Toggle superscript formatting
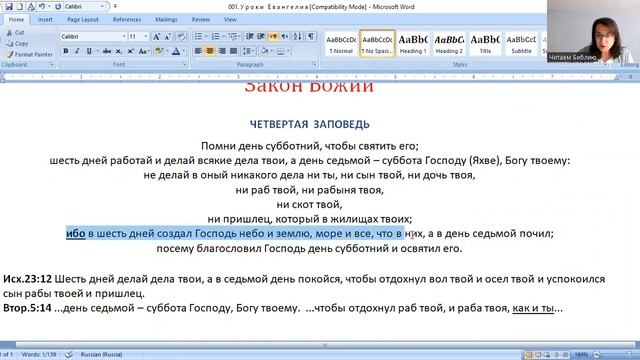Viewport: 640px width, 360px height. [x=130, y=51]
